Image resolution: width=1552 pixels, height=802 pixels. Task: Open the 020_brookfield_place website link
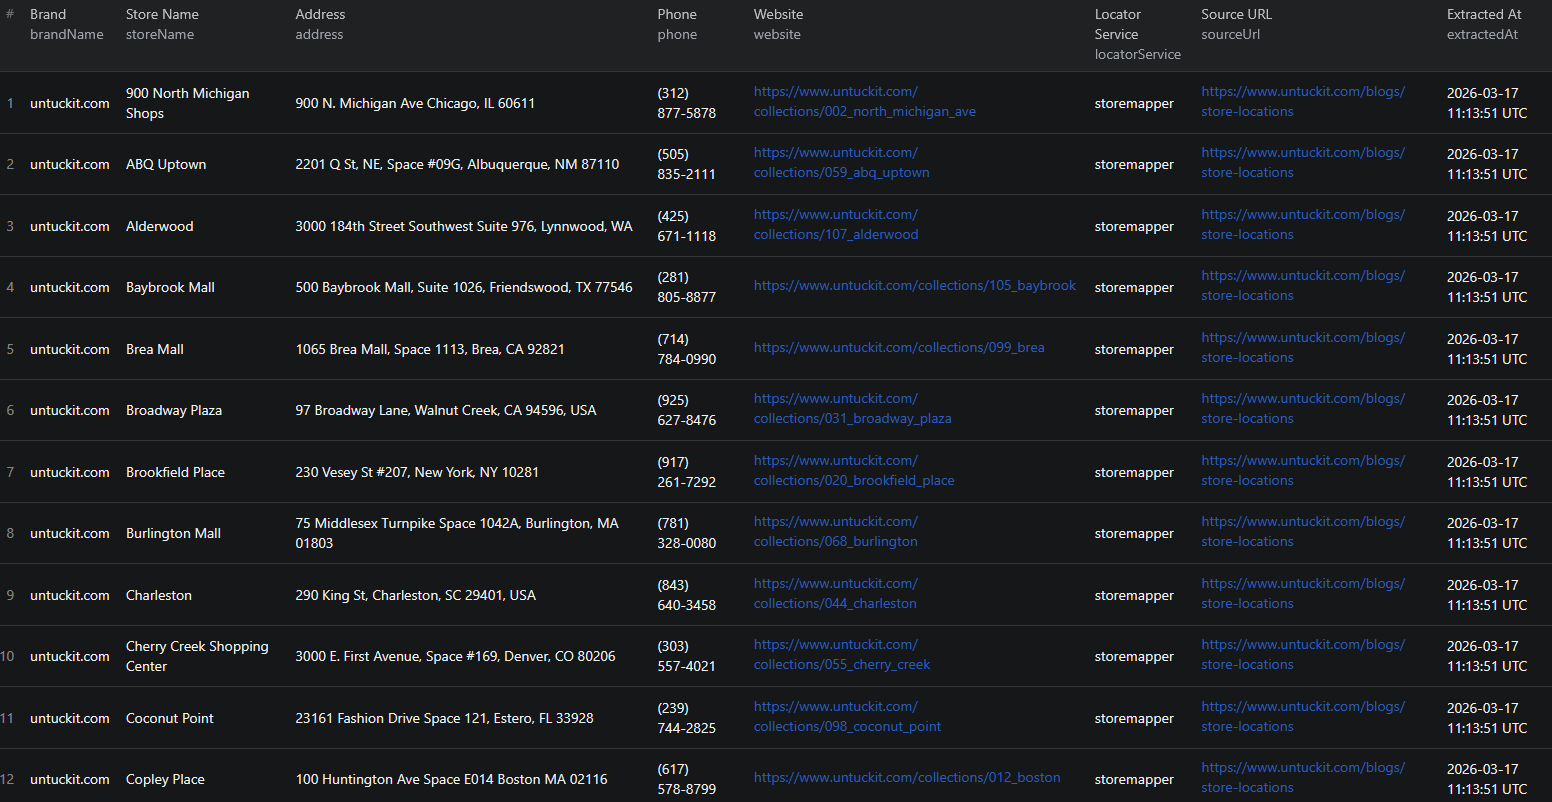click(853, 471)
